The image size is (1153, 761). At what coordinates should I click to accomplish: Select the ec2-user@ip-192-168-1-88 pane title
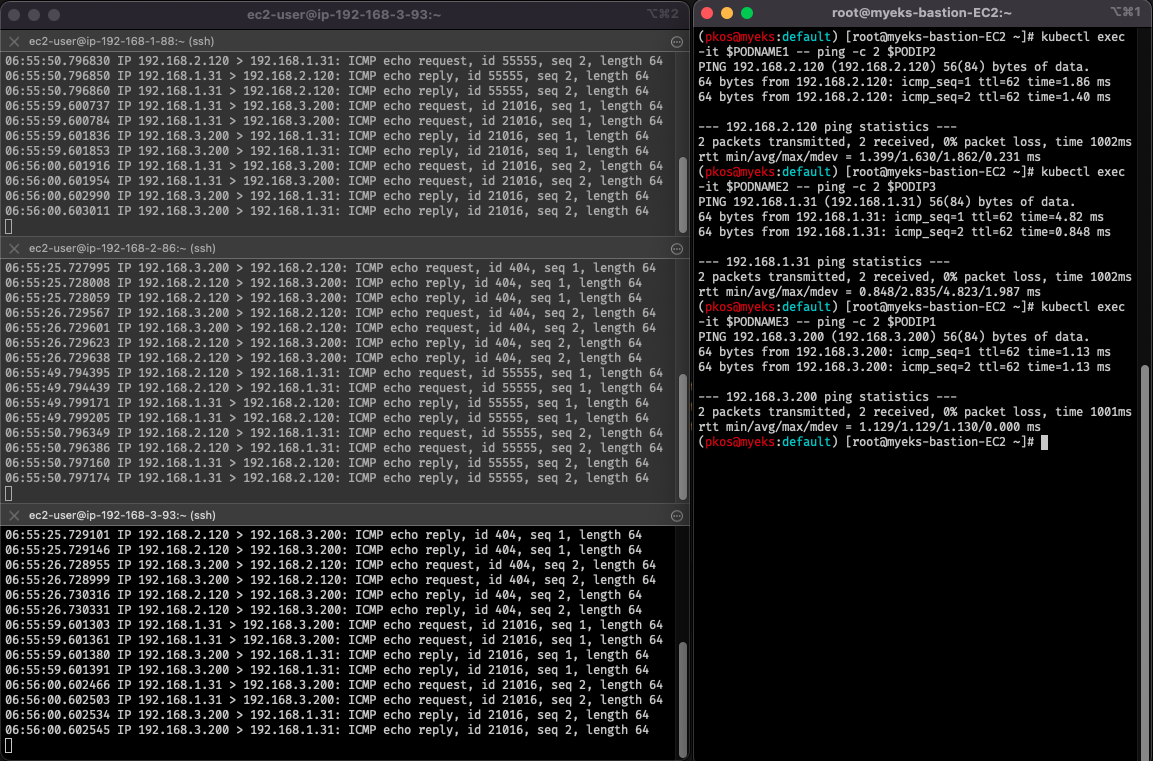121,42
